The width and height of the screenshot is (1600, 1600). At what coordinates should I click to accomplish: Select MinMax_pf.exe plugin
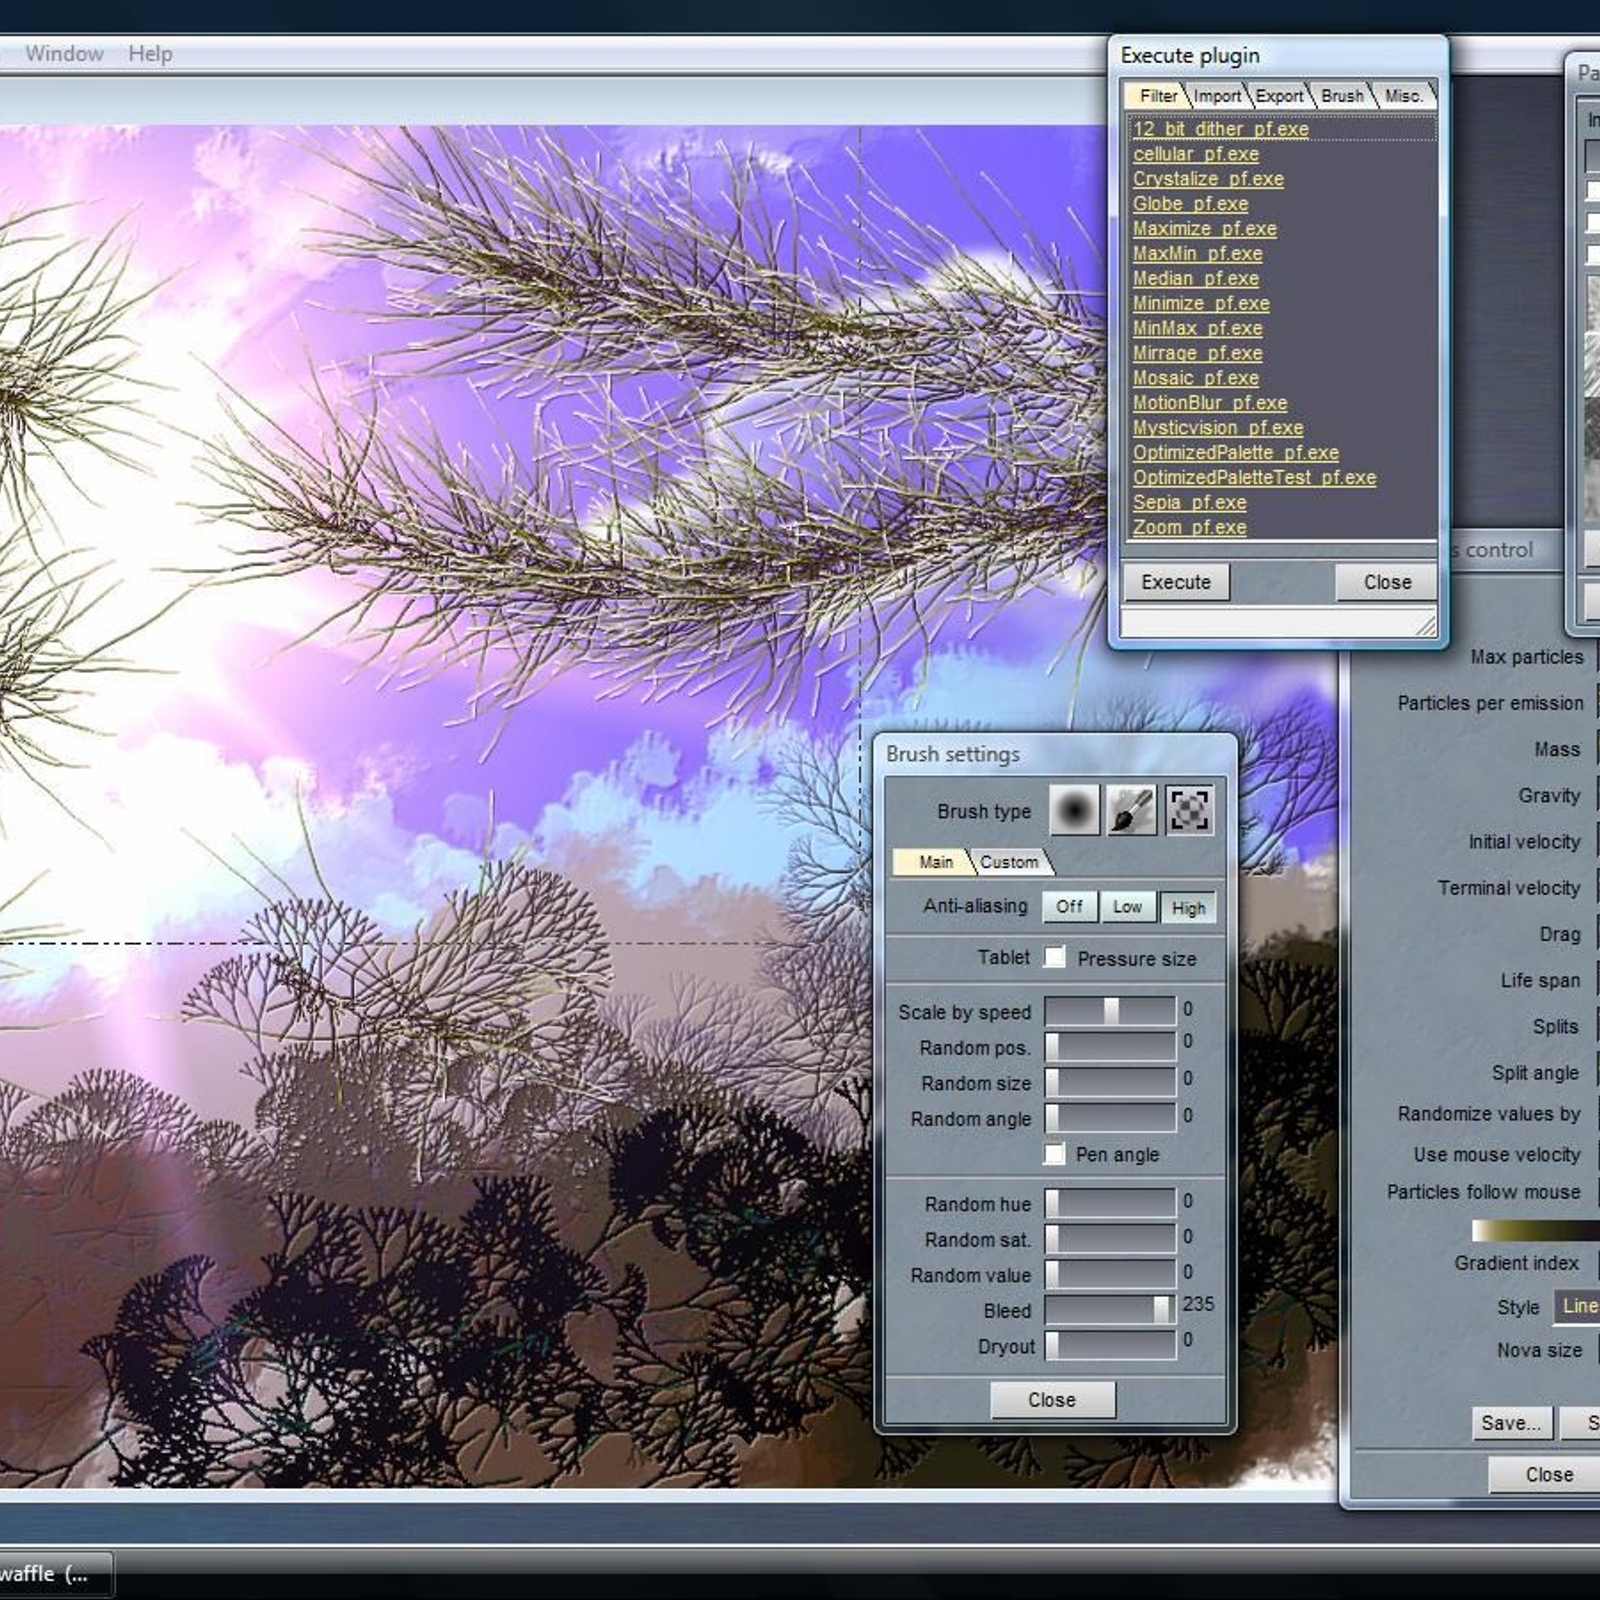pos(1197,328)
